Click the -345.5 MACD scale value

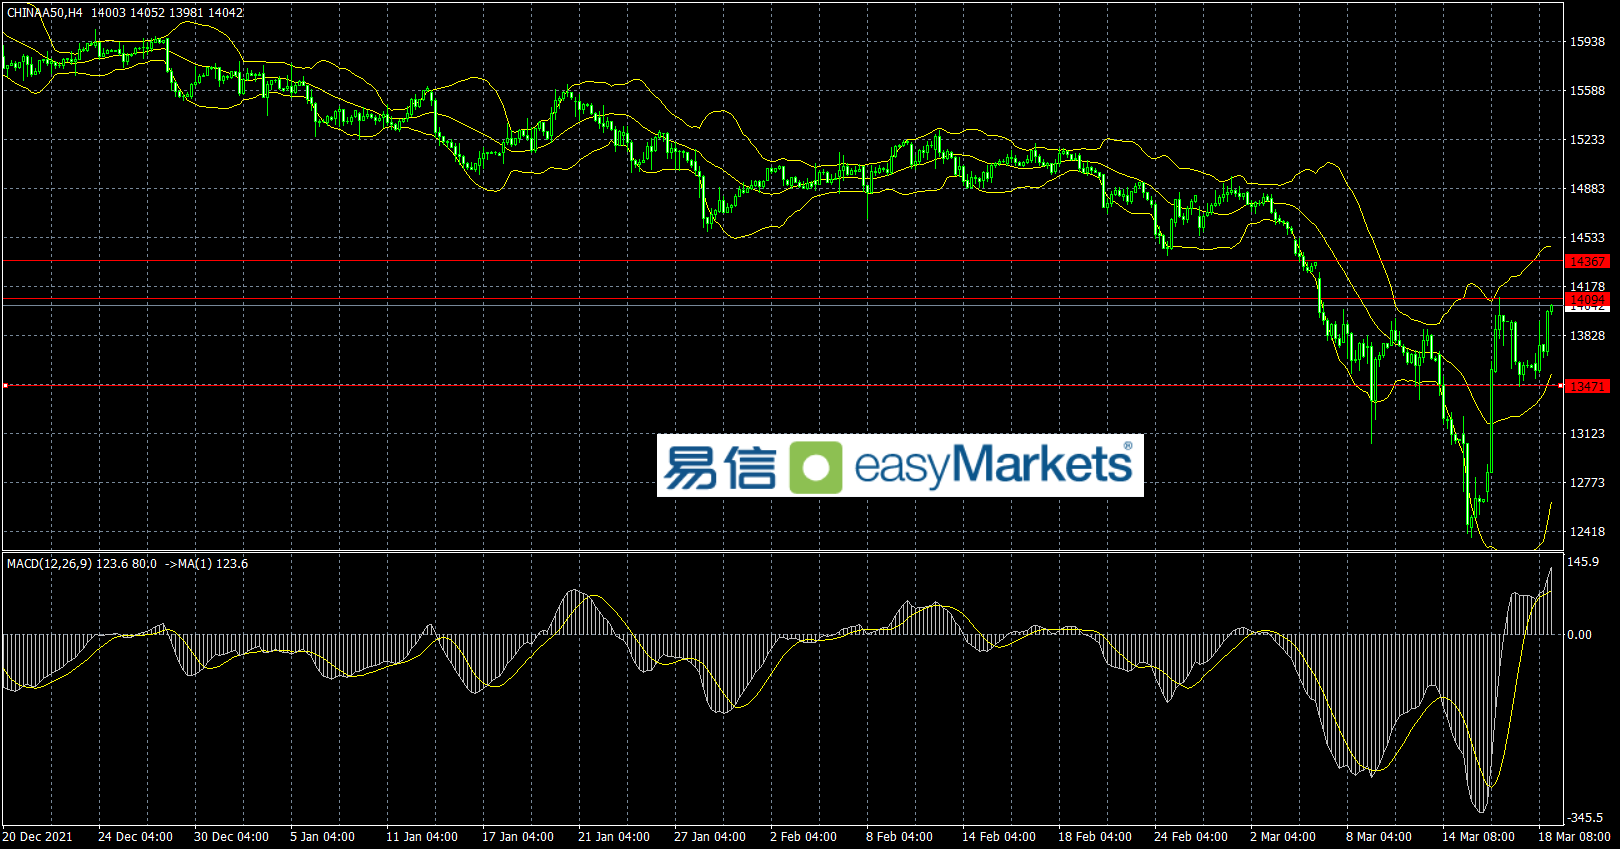(1585, 818)
